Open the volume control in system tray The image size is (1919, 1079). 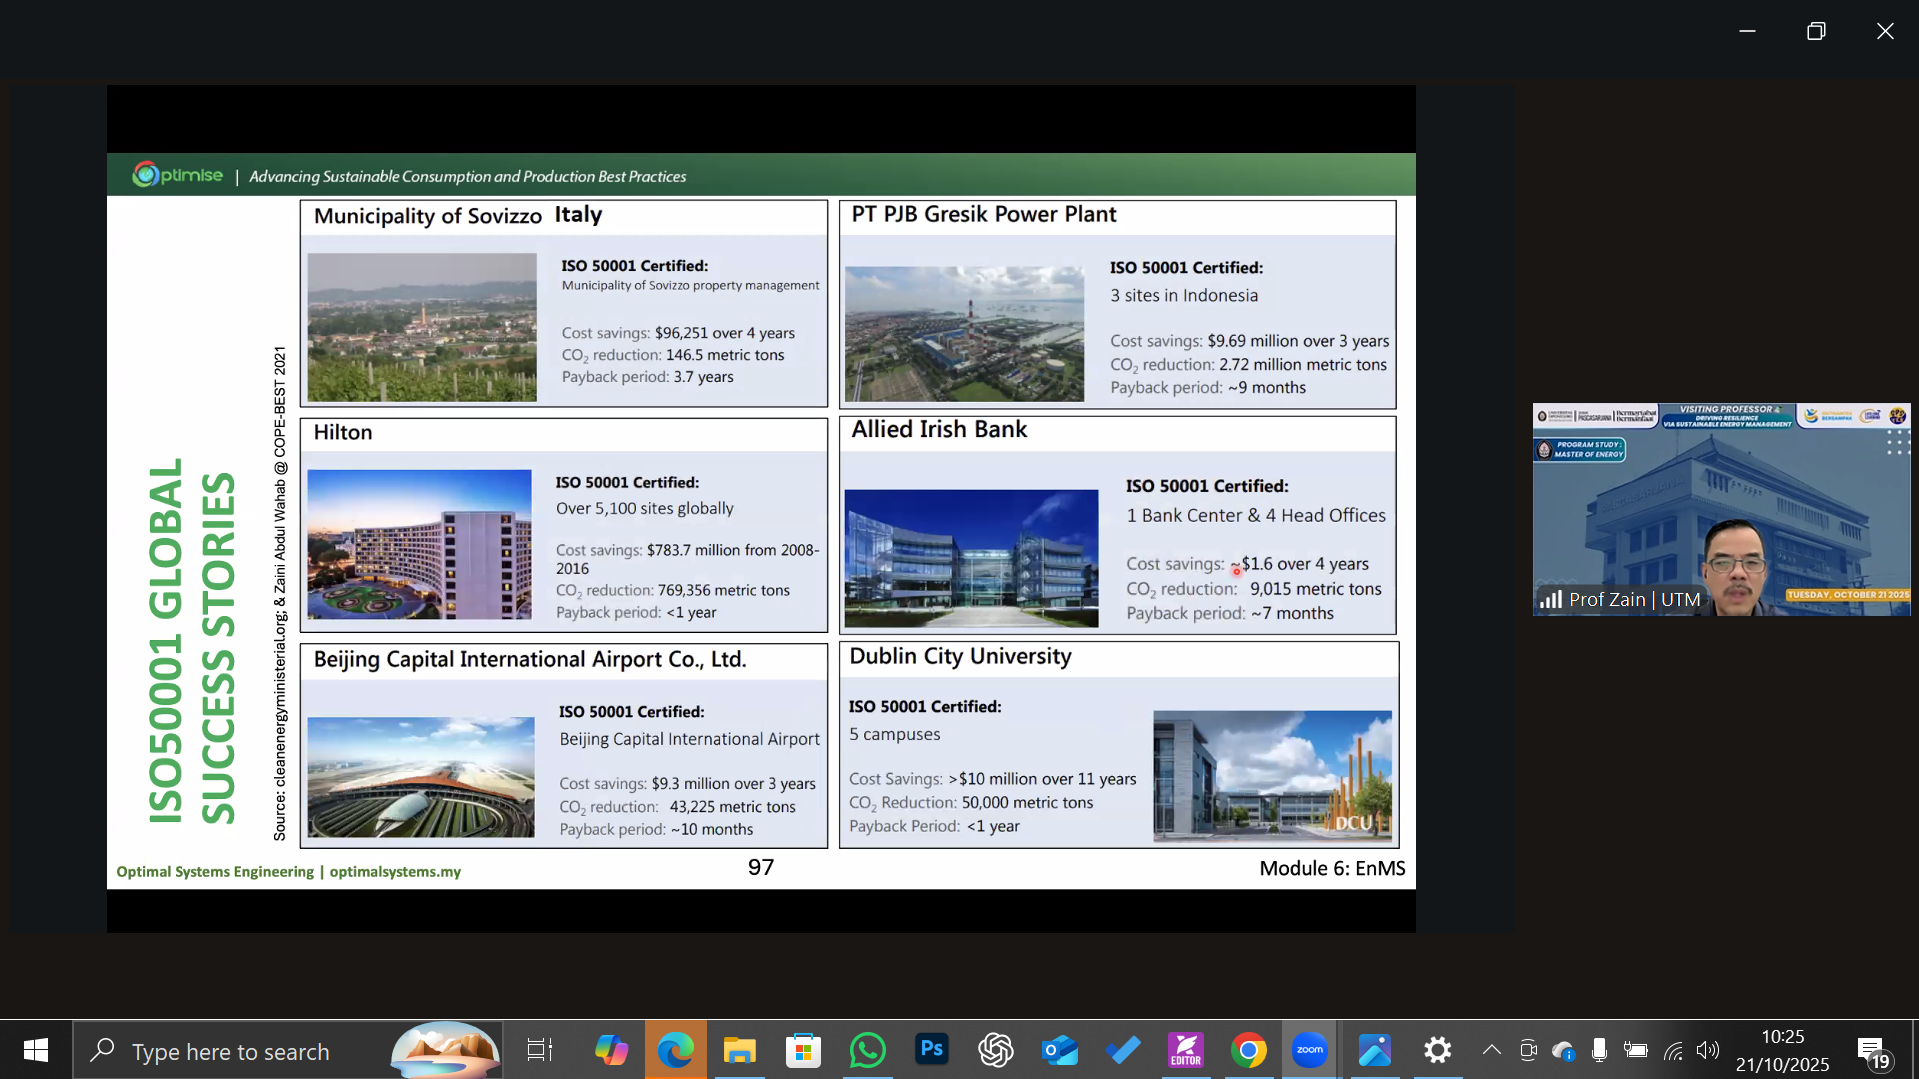pyautogui.click(x=1708, y=1050)
